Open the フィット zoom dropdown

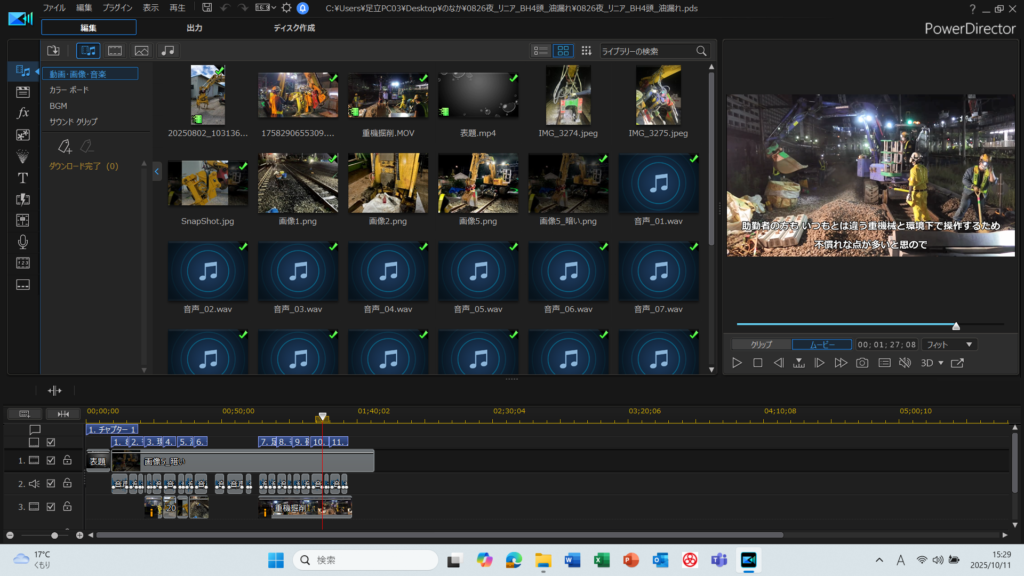(x=948, y=344)
